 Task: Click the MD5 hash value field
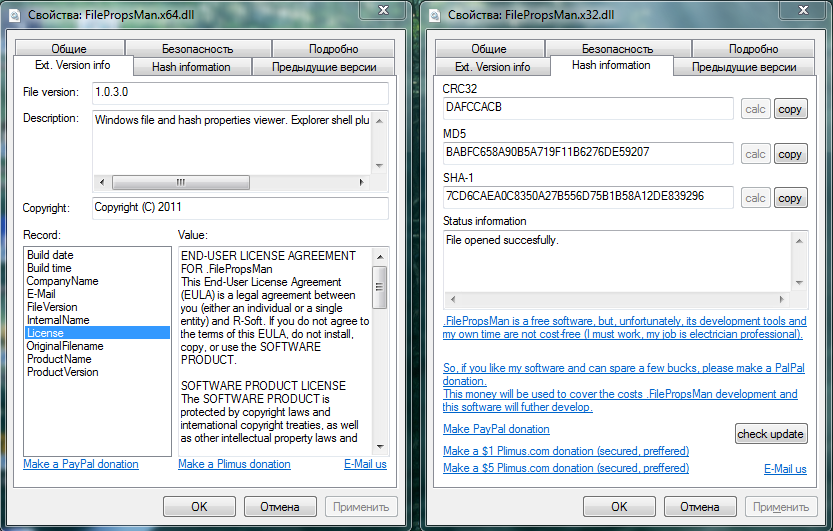[x=588, y=153]
